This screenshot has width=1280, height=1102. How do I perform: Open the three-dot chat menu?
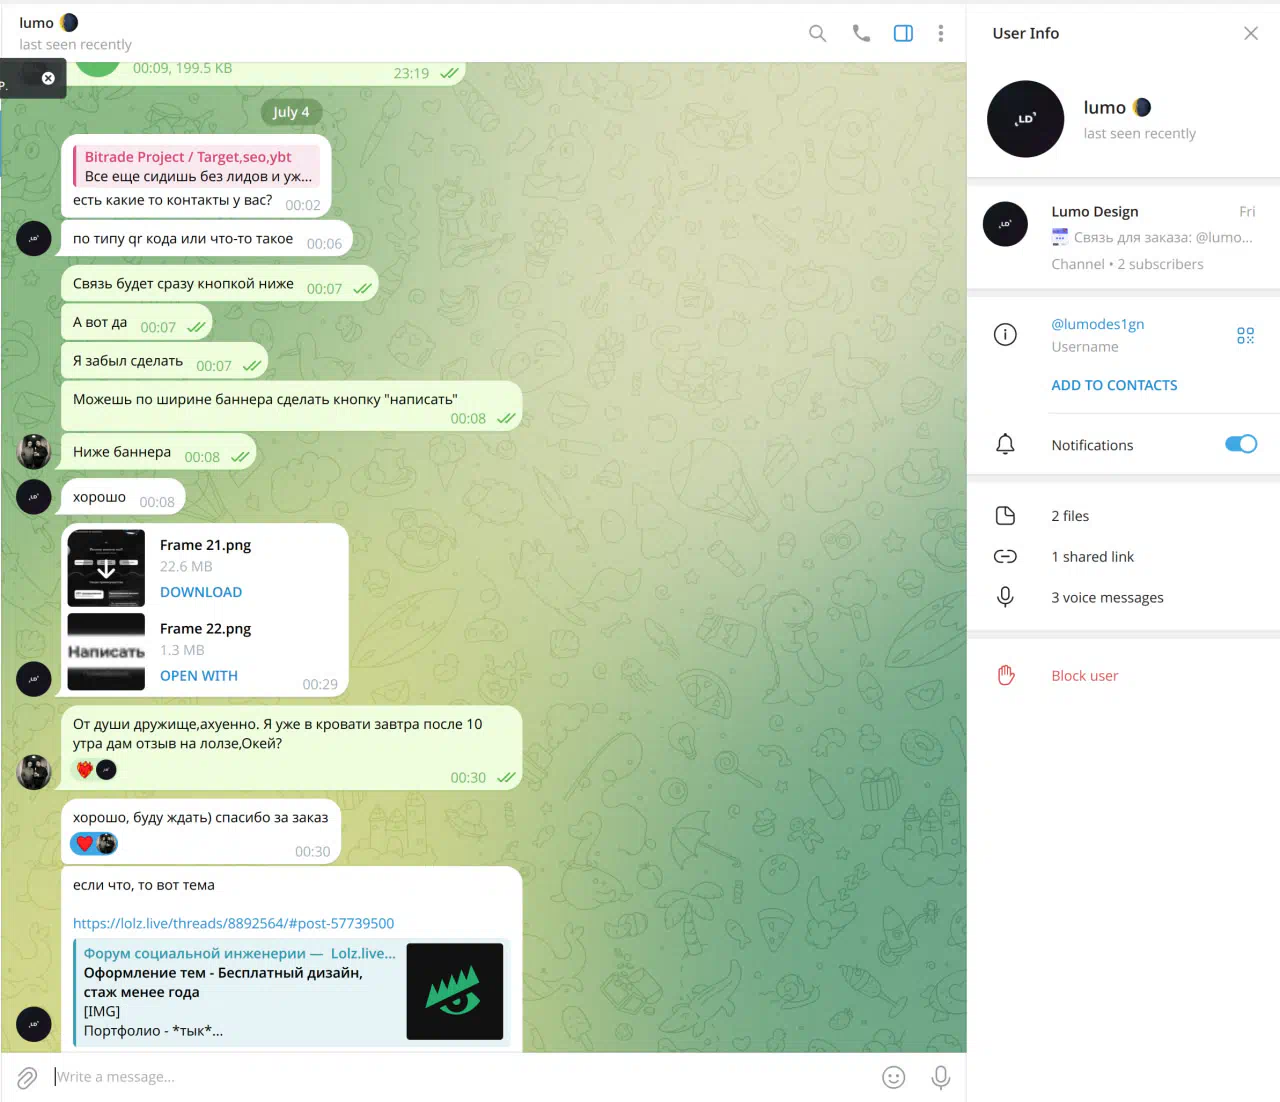click(940, 33)
